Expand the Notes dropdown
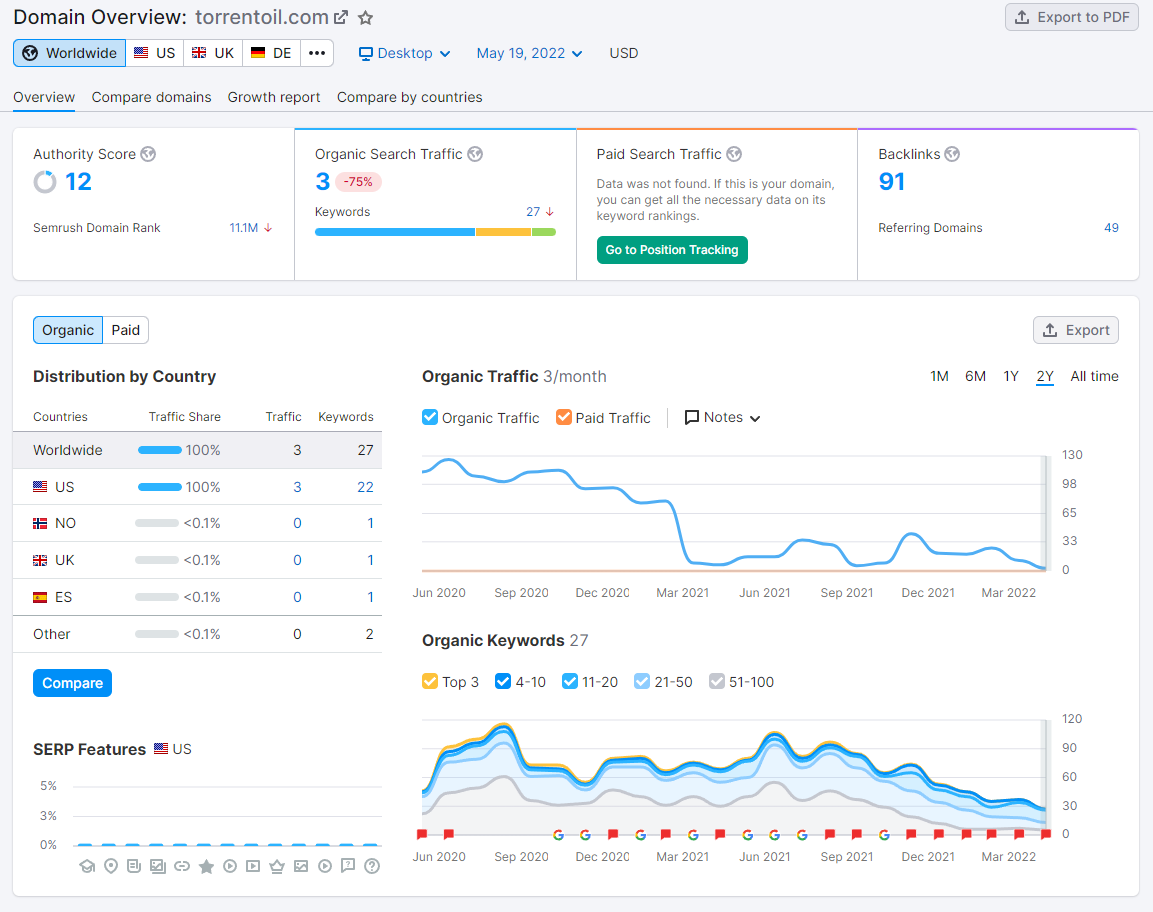 (723, 417)
